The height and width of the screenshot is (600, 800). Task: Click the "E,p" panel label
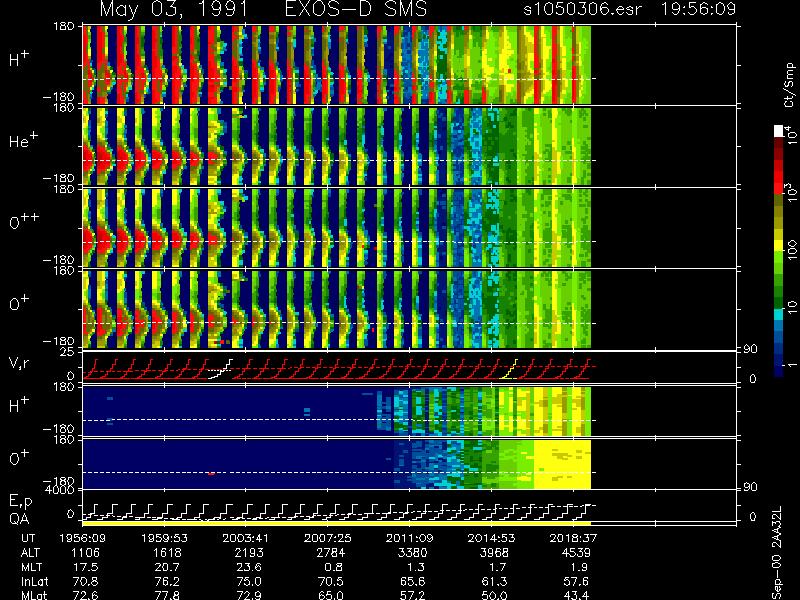coord(20,502)
